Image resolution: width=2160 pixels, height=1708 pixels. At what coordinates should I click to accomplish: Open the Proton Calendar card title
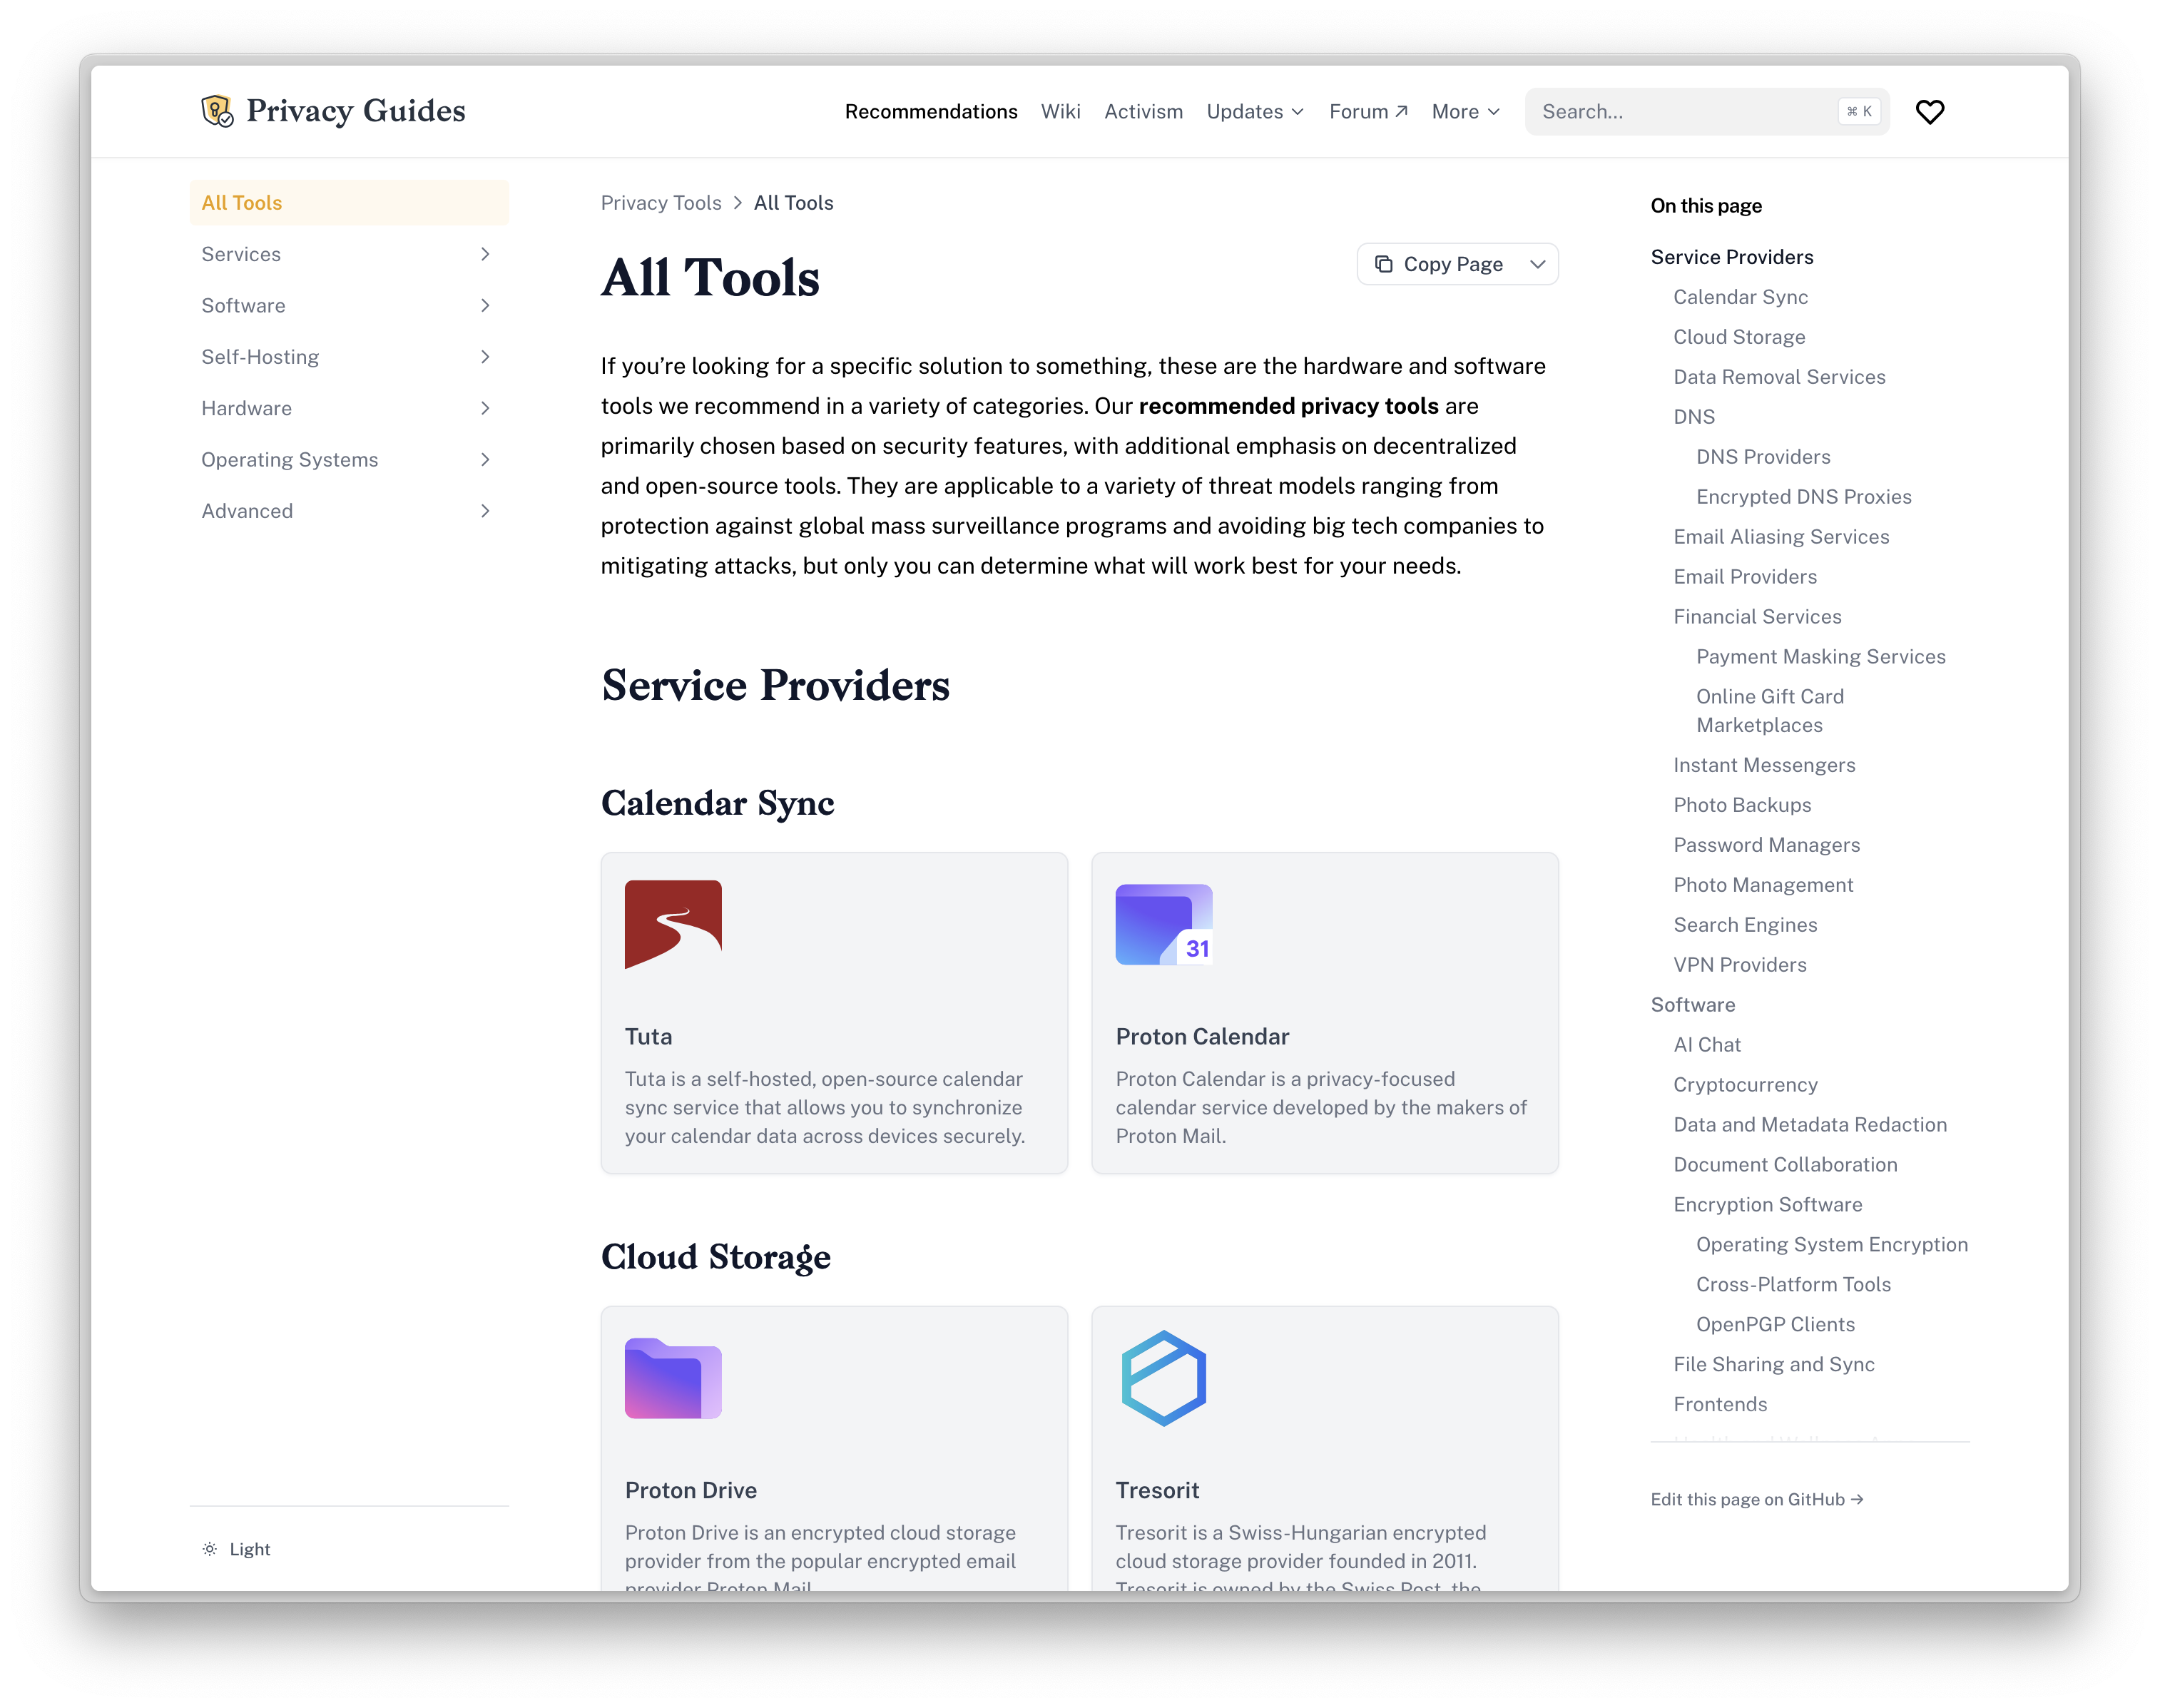(1202, 1037)
